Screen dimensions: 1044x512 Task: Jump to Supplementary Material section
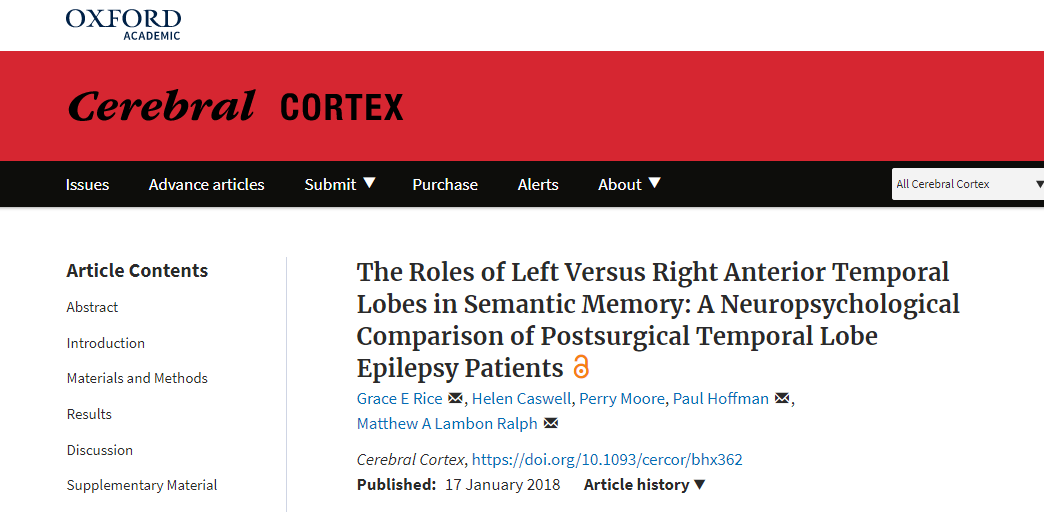pyautogui.click(x=142, y=485)
